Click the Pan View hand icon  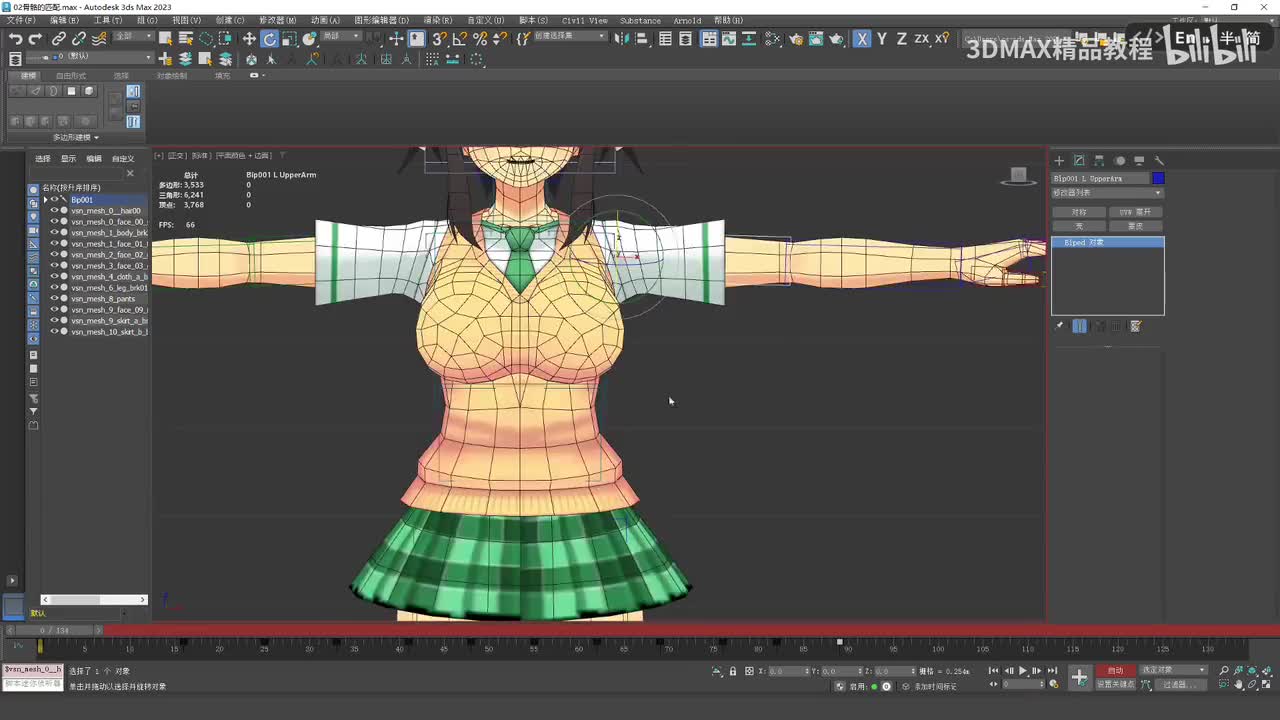(1240, 685)
